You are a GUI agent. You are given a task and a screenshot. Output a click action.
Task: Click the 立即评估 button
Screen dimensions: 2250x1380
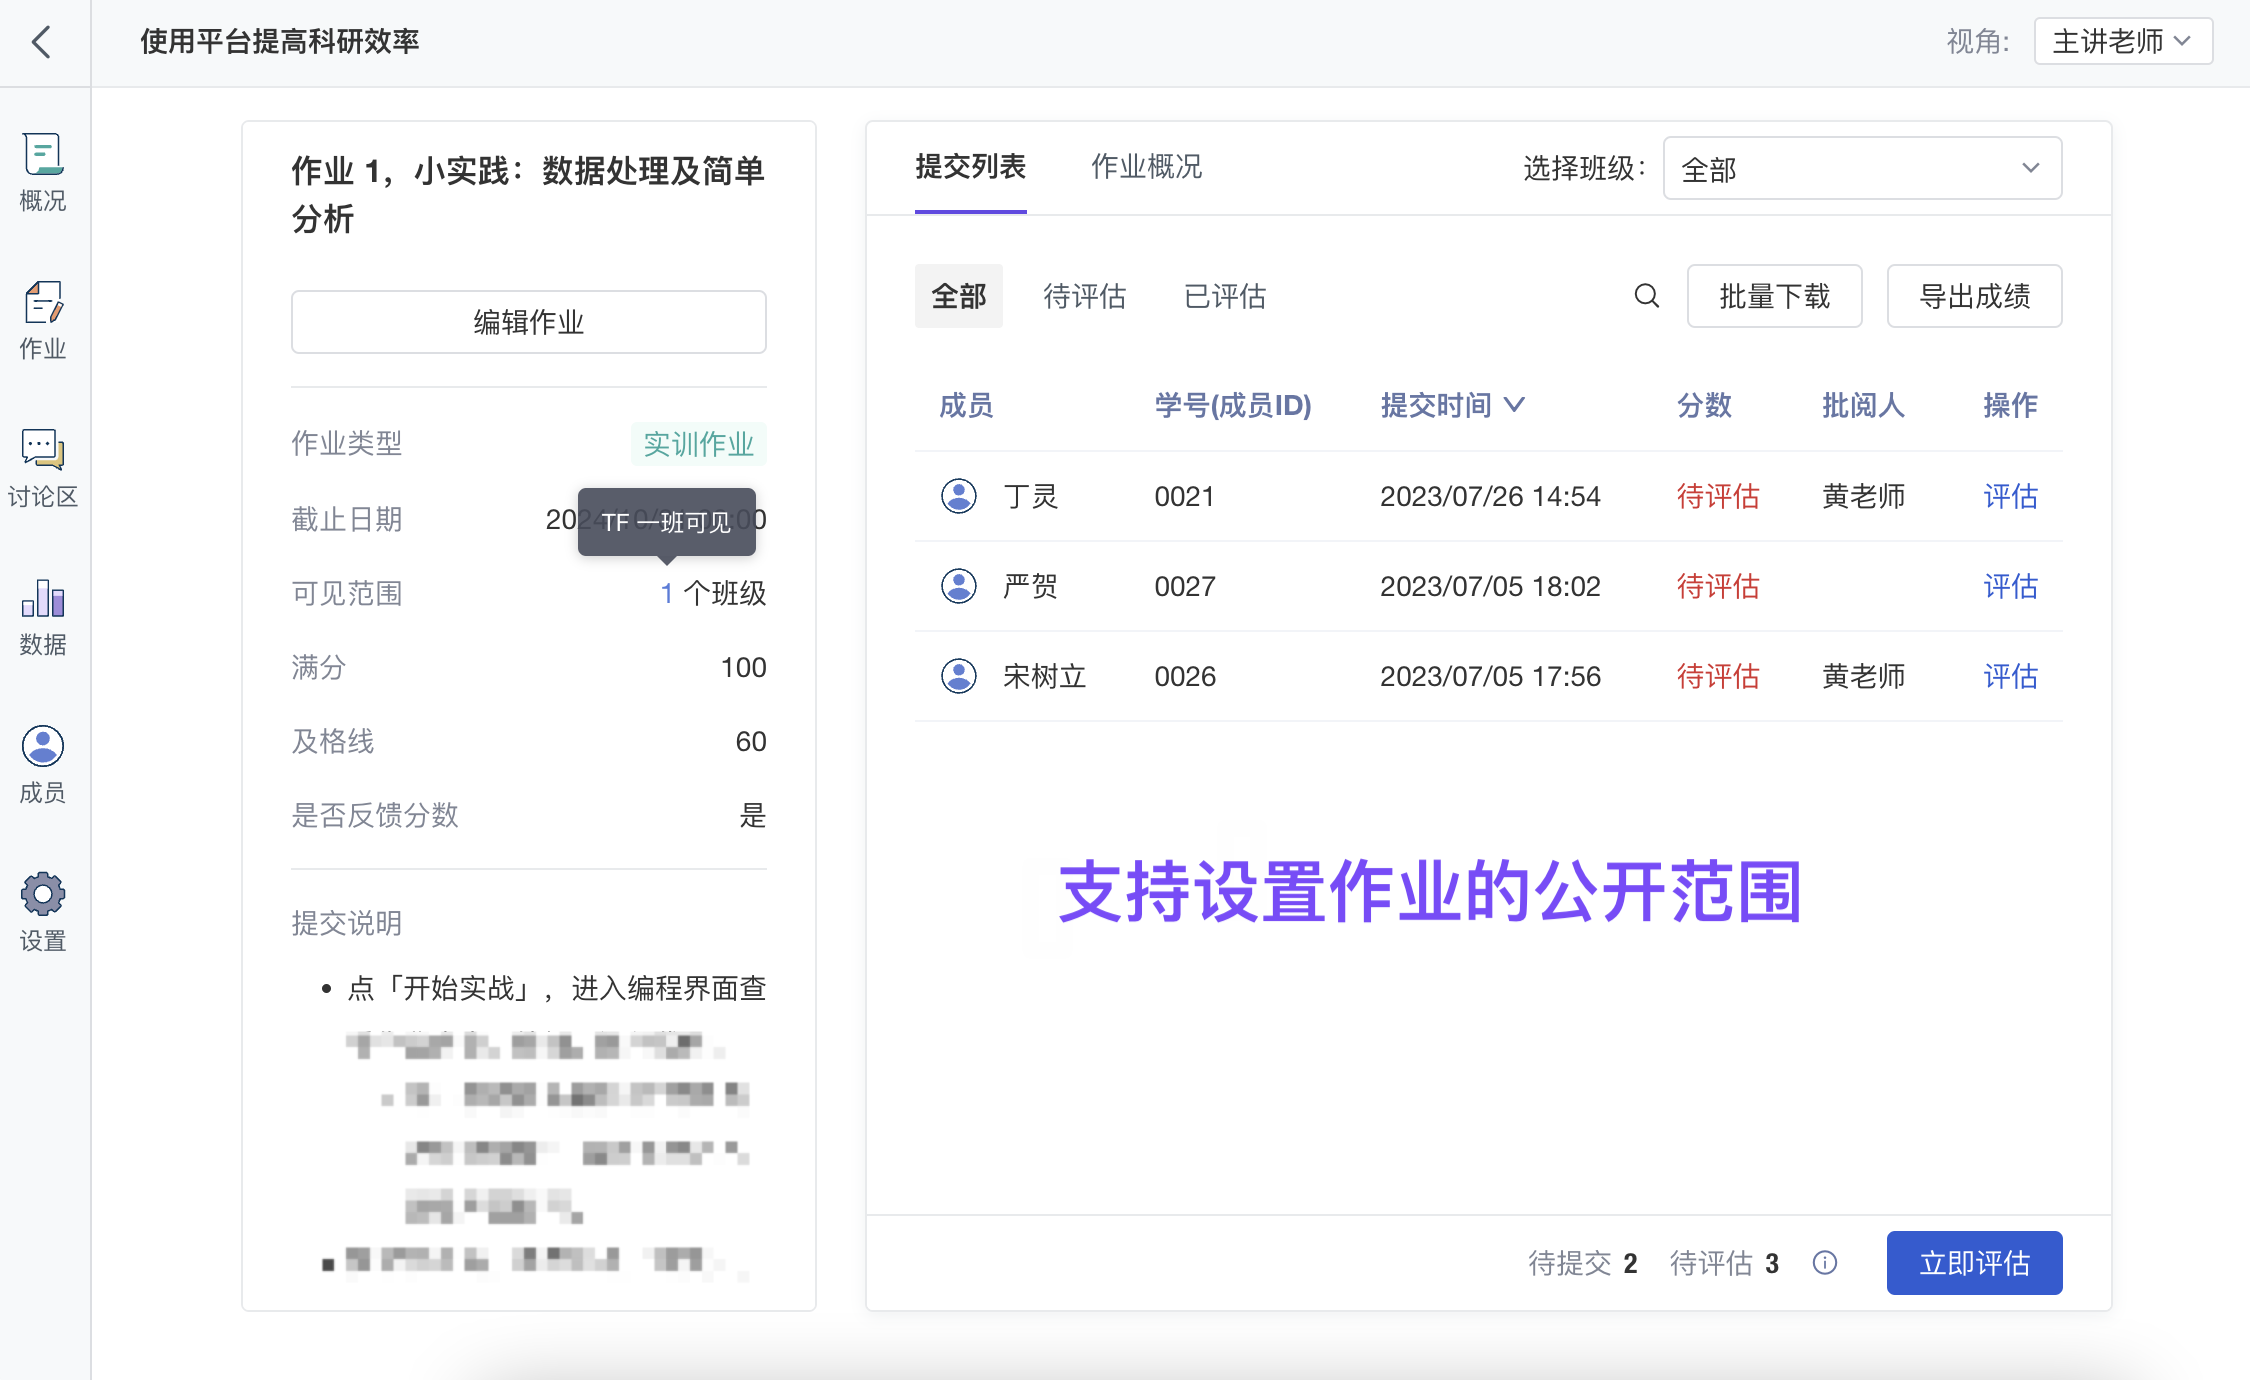point(1973,1263)
